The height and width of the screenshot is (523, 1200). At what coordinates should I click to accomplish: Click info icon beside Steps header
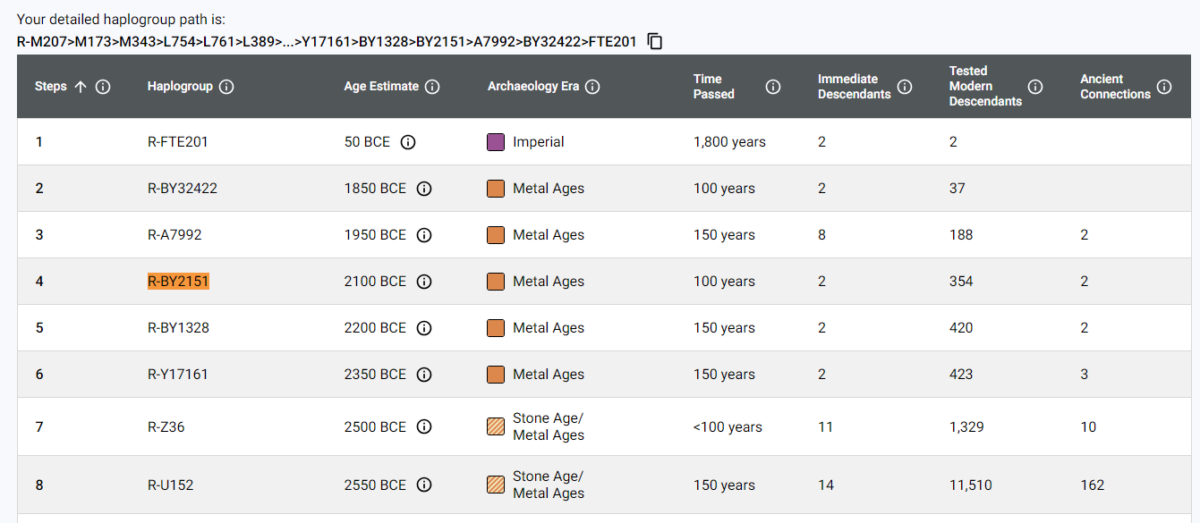pos(102,87)
